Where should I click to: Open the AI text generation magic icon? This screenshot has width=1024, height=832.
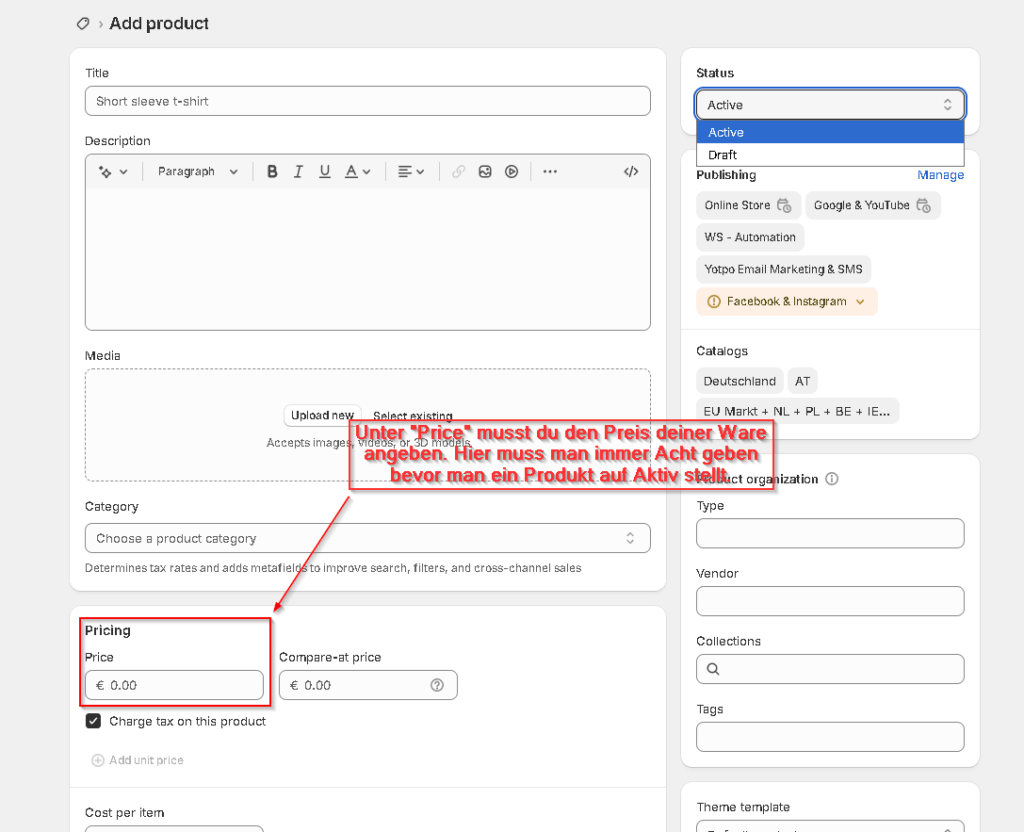(x=104, y=172)
